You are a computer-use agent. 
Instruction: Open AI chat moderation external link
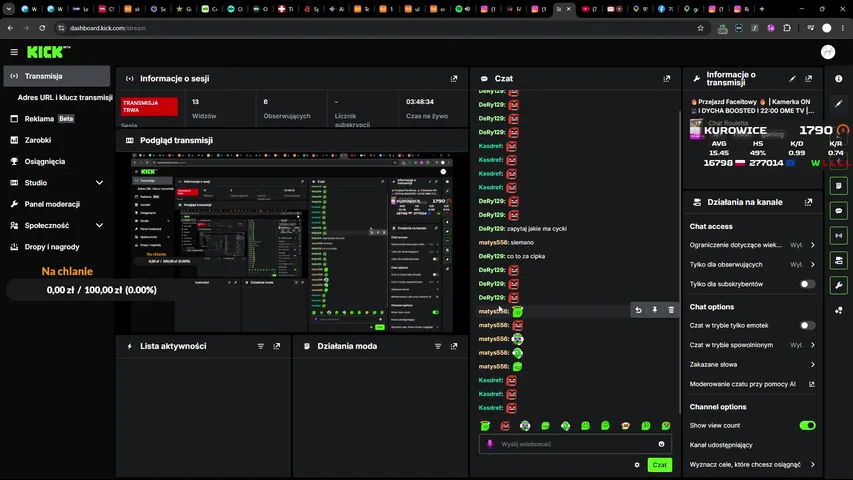[812, 384]
